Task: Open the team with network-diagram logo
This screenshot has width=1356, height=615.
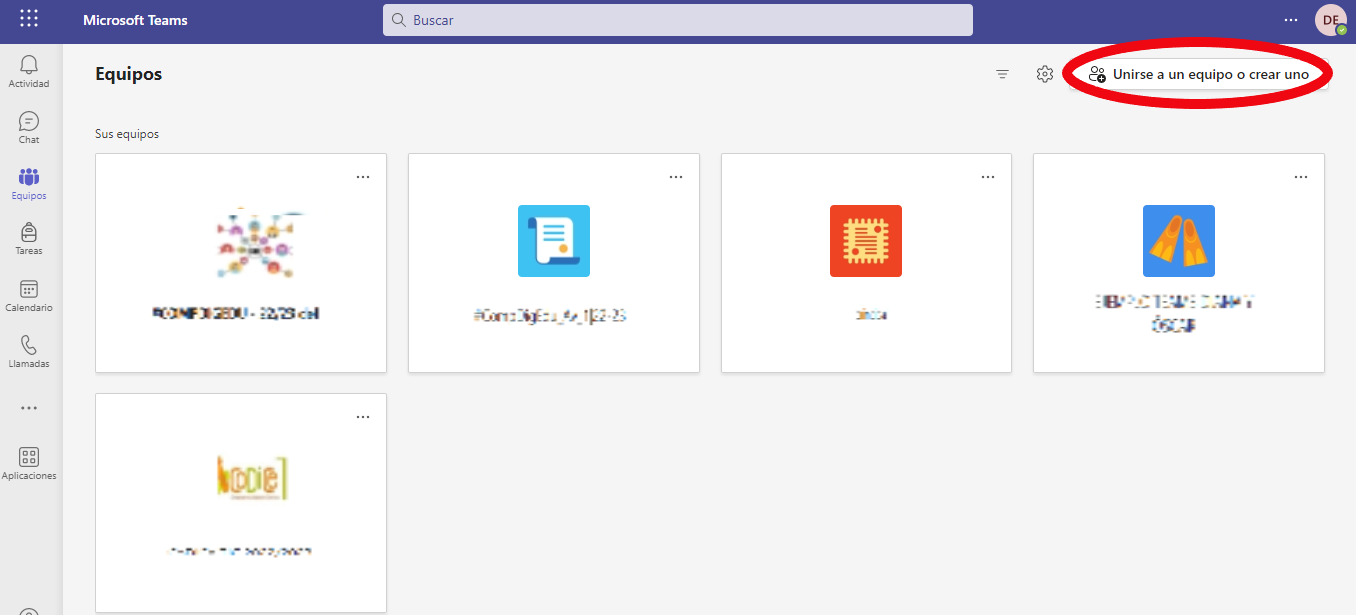Action: click(241, 263)
